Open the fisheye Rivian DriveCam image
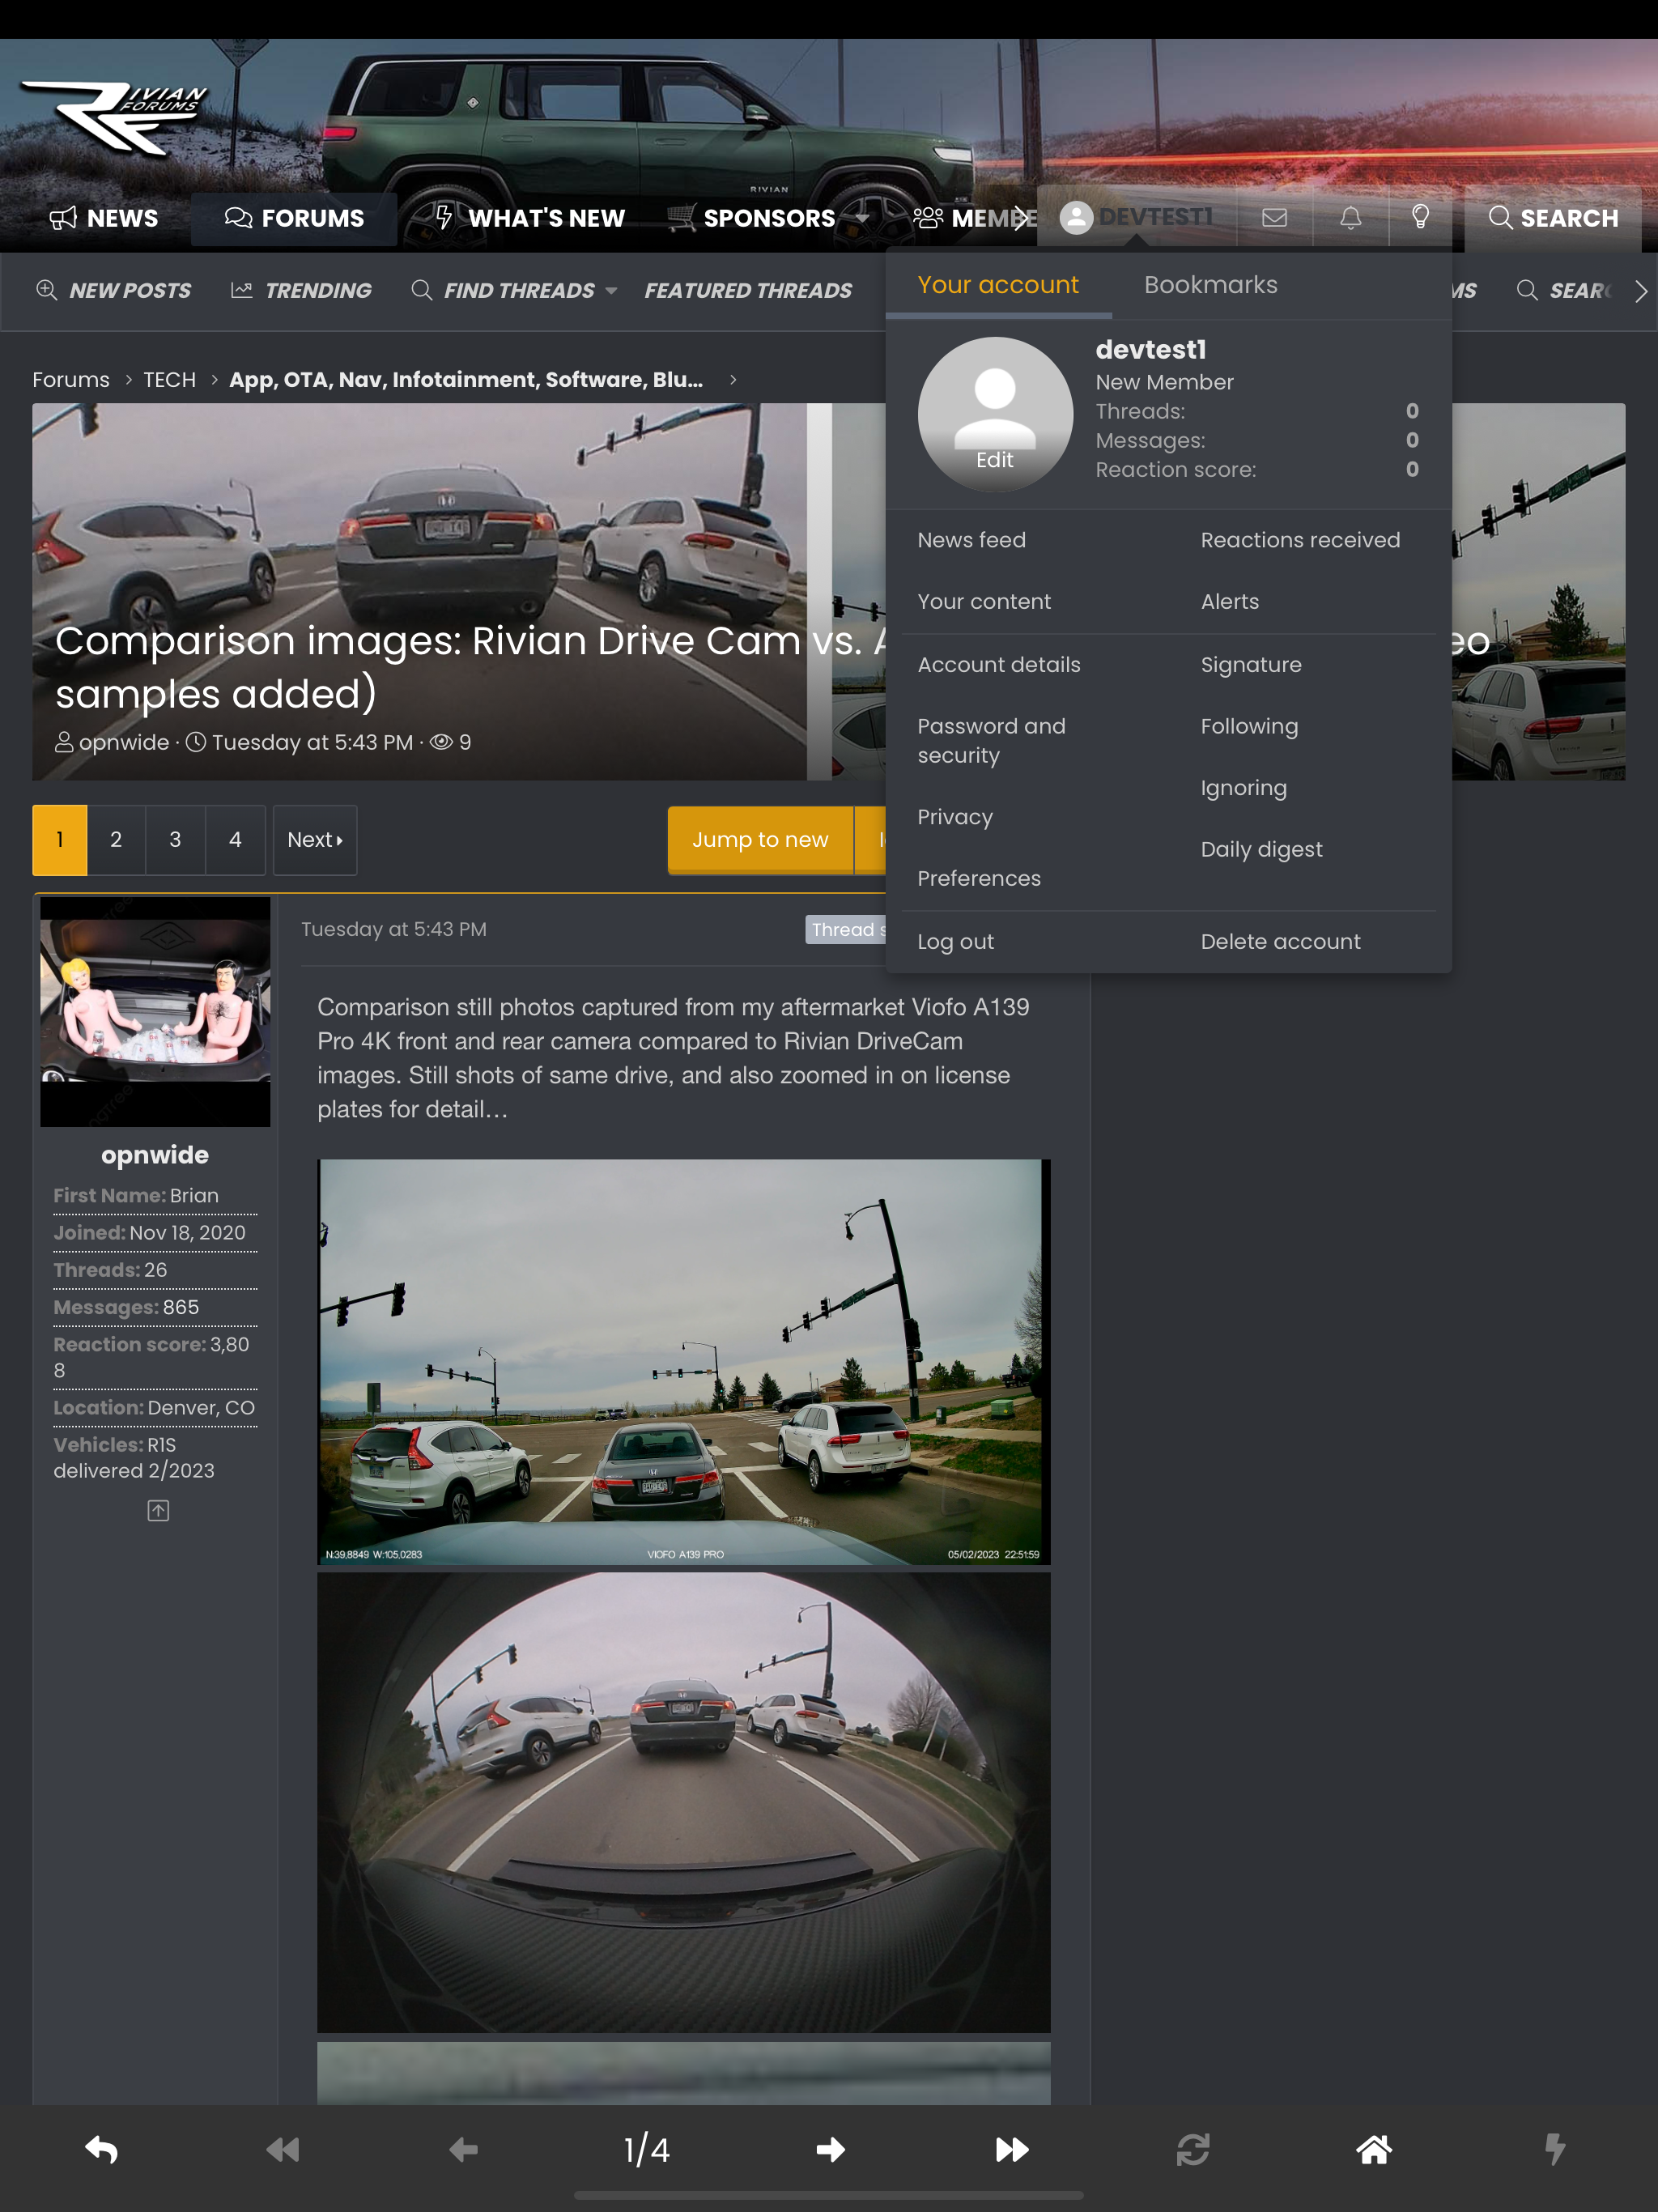This screenshot has height=2212, width=1658. pos(684,1803)
